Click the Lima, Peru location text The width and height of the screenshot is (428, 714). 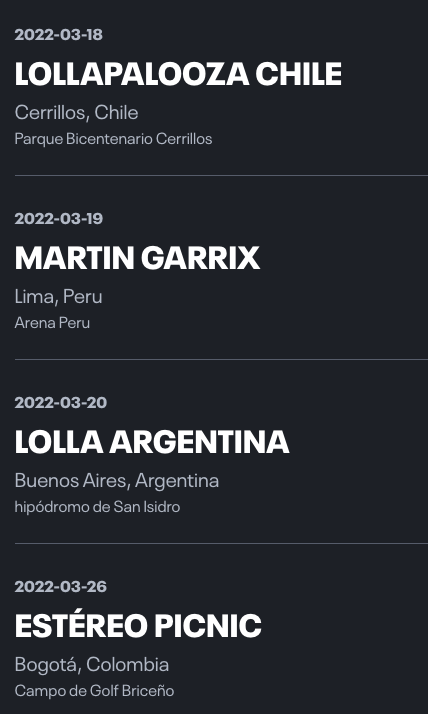pyautogui.click(x=58, y=296)
